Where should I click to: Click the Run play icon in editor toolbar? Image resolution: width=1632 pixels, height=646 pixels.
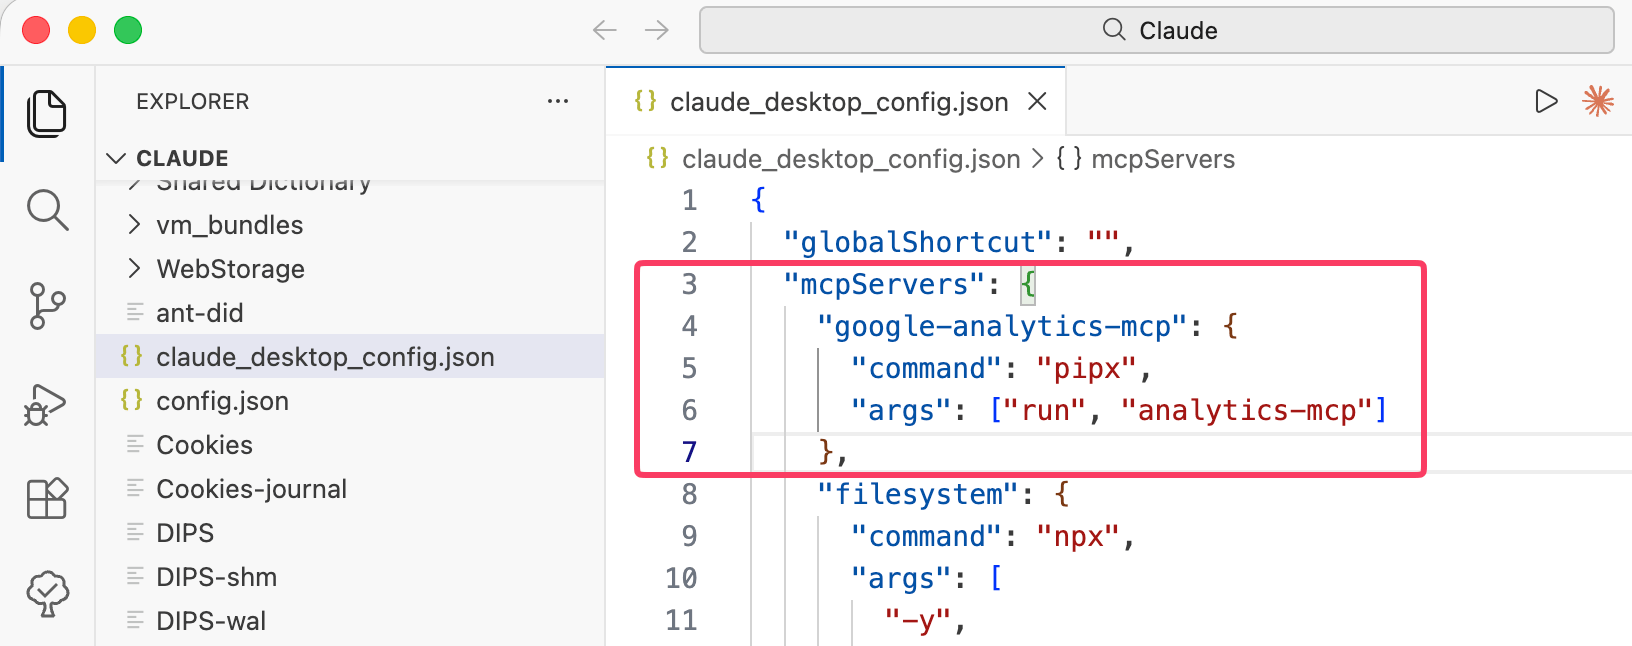(x=1546, y=101)
